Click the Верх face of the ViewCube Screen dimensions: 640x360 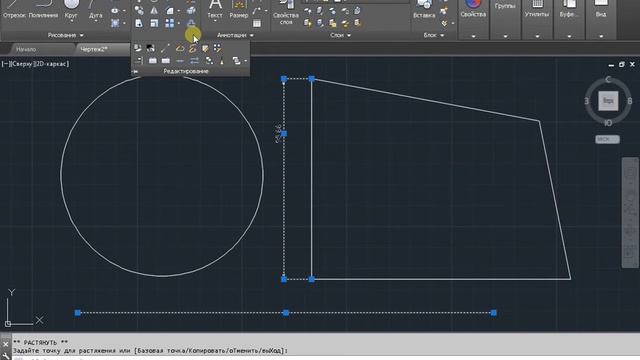[608, 101]
